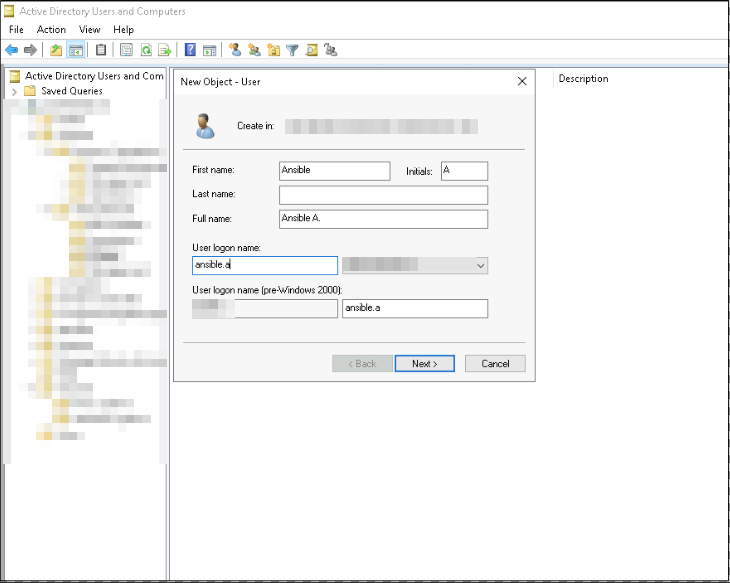Toggle the Show/Hide Console Tree icon
The height and width of the screenshot is (583, 730).
pyautogui.click(x=75, y=50)
